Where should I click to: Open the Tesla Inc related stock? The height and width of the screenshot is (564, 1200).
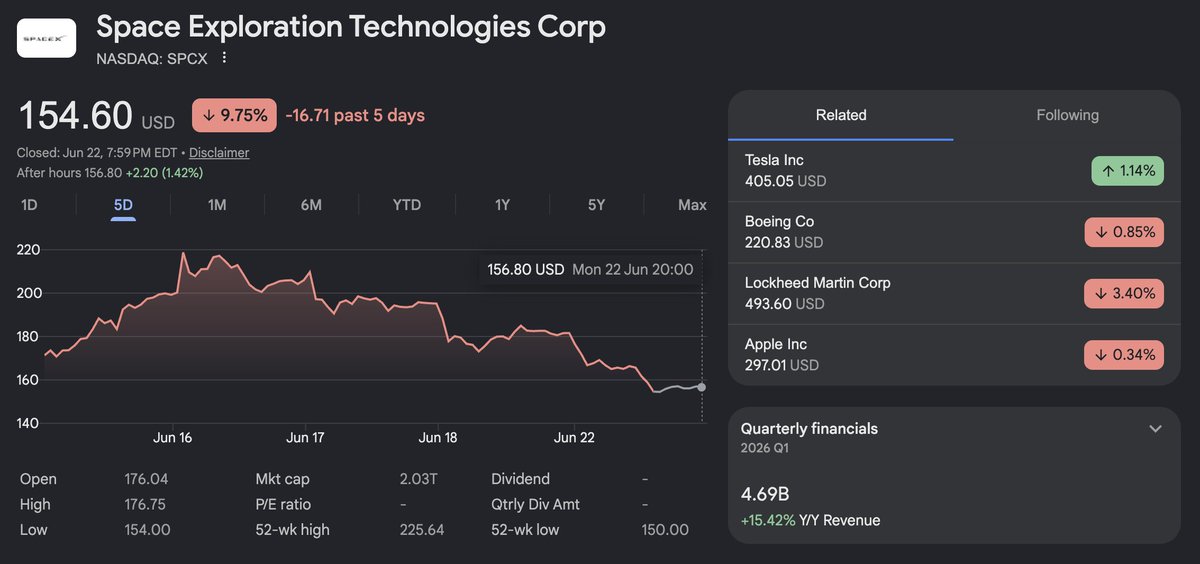[954, 171]
